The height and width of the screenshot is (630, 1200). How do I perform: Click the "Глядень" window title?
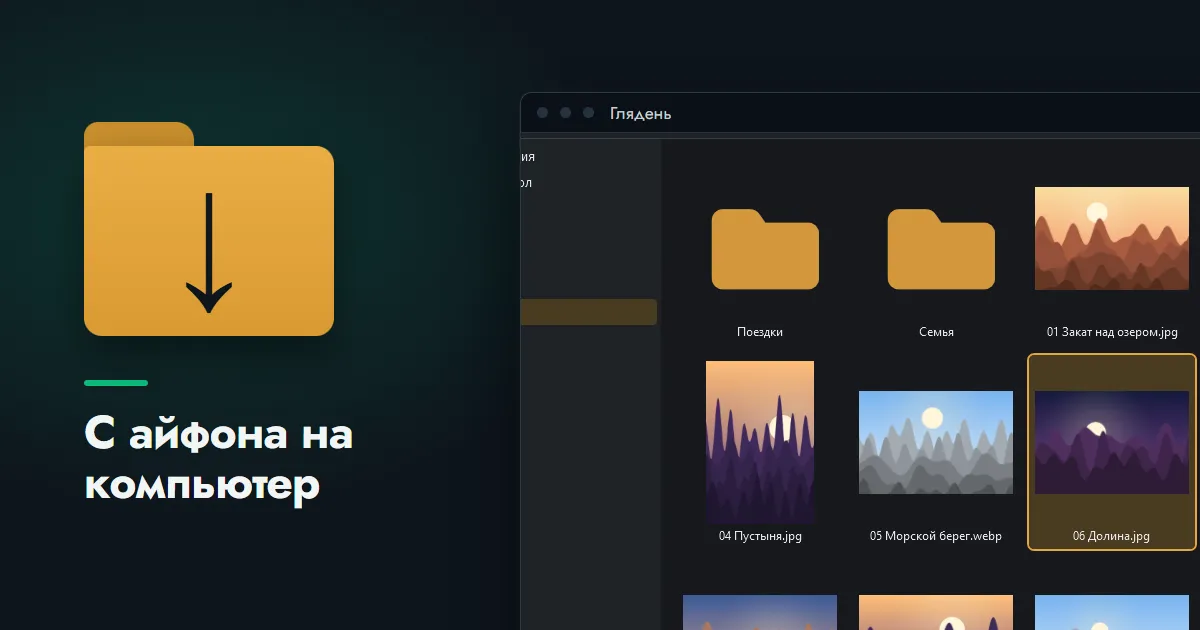pyautogui.click(x=641, y=114)
